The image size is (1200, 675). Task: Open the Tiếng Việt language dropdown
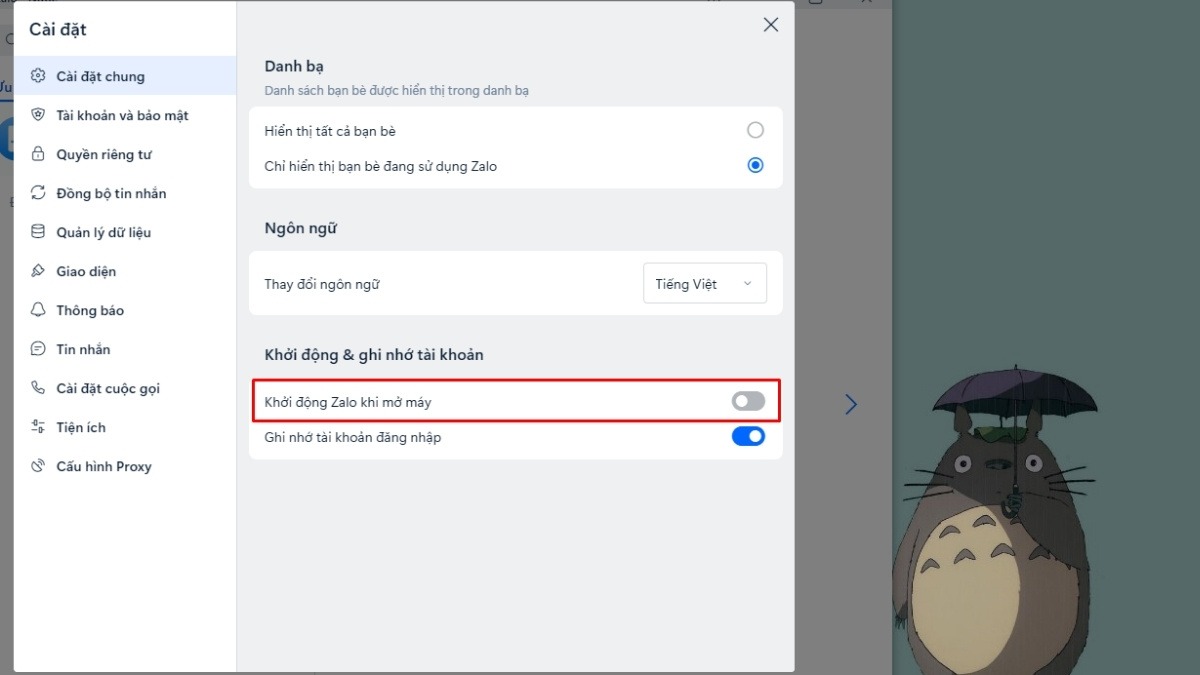(x=704, y=284)
